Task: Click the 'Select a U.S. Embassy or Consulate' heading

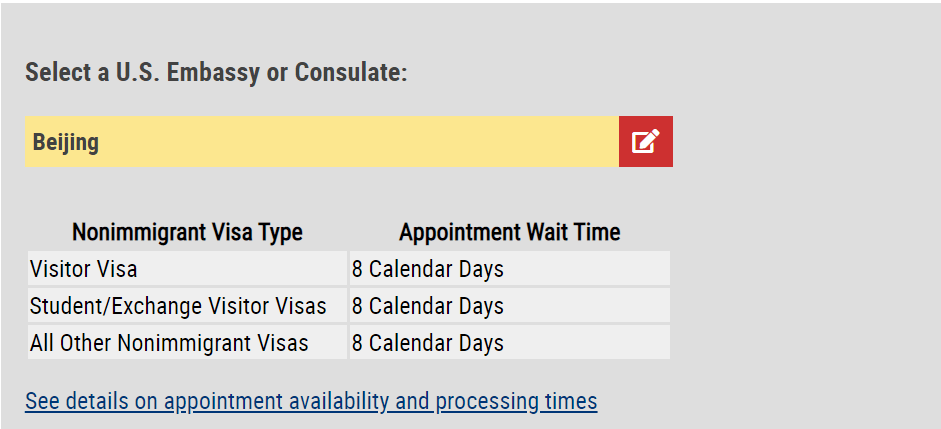Action: coord(216,73)
